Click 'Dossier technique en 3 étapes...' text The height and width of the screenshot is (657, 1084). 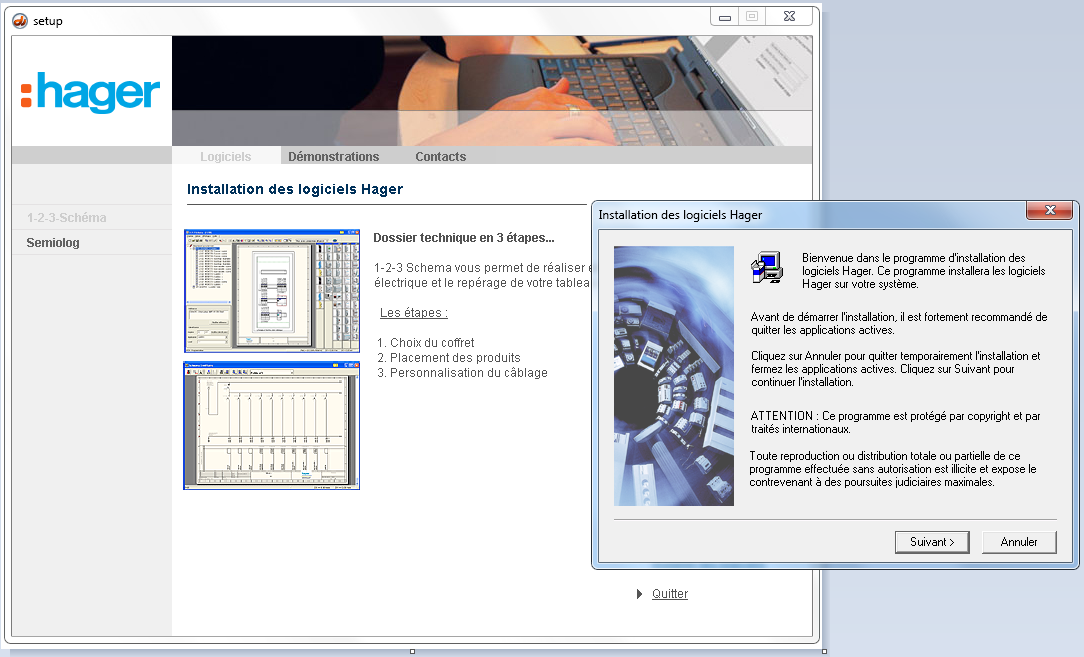(x=464, y=238)
